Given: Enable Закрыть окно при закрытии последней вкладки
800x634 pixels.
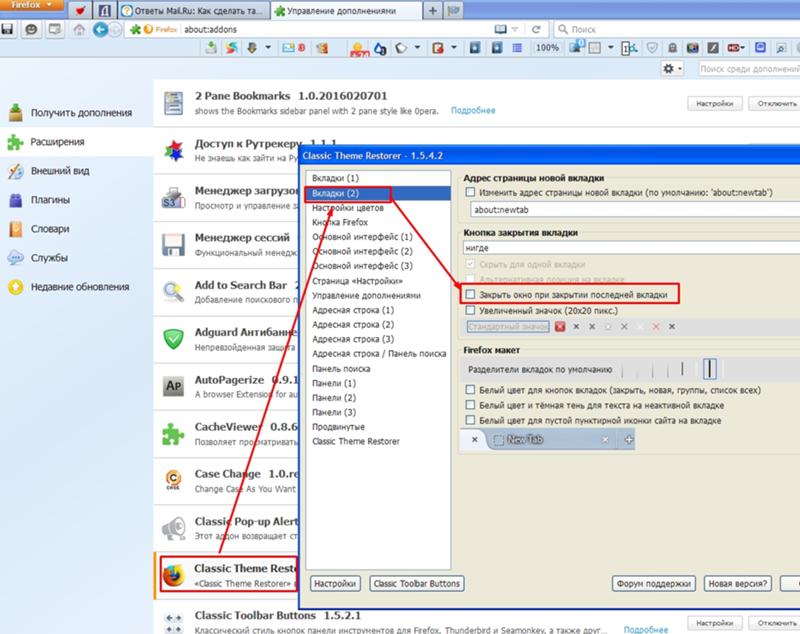Looking at the screenshot, I should [x=470, y=294].
